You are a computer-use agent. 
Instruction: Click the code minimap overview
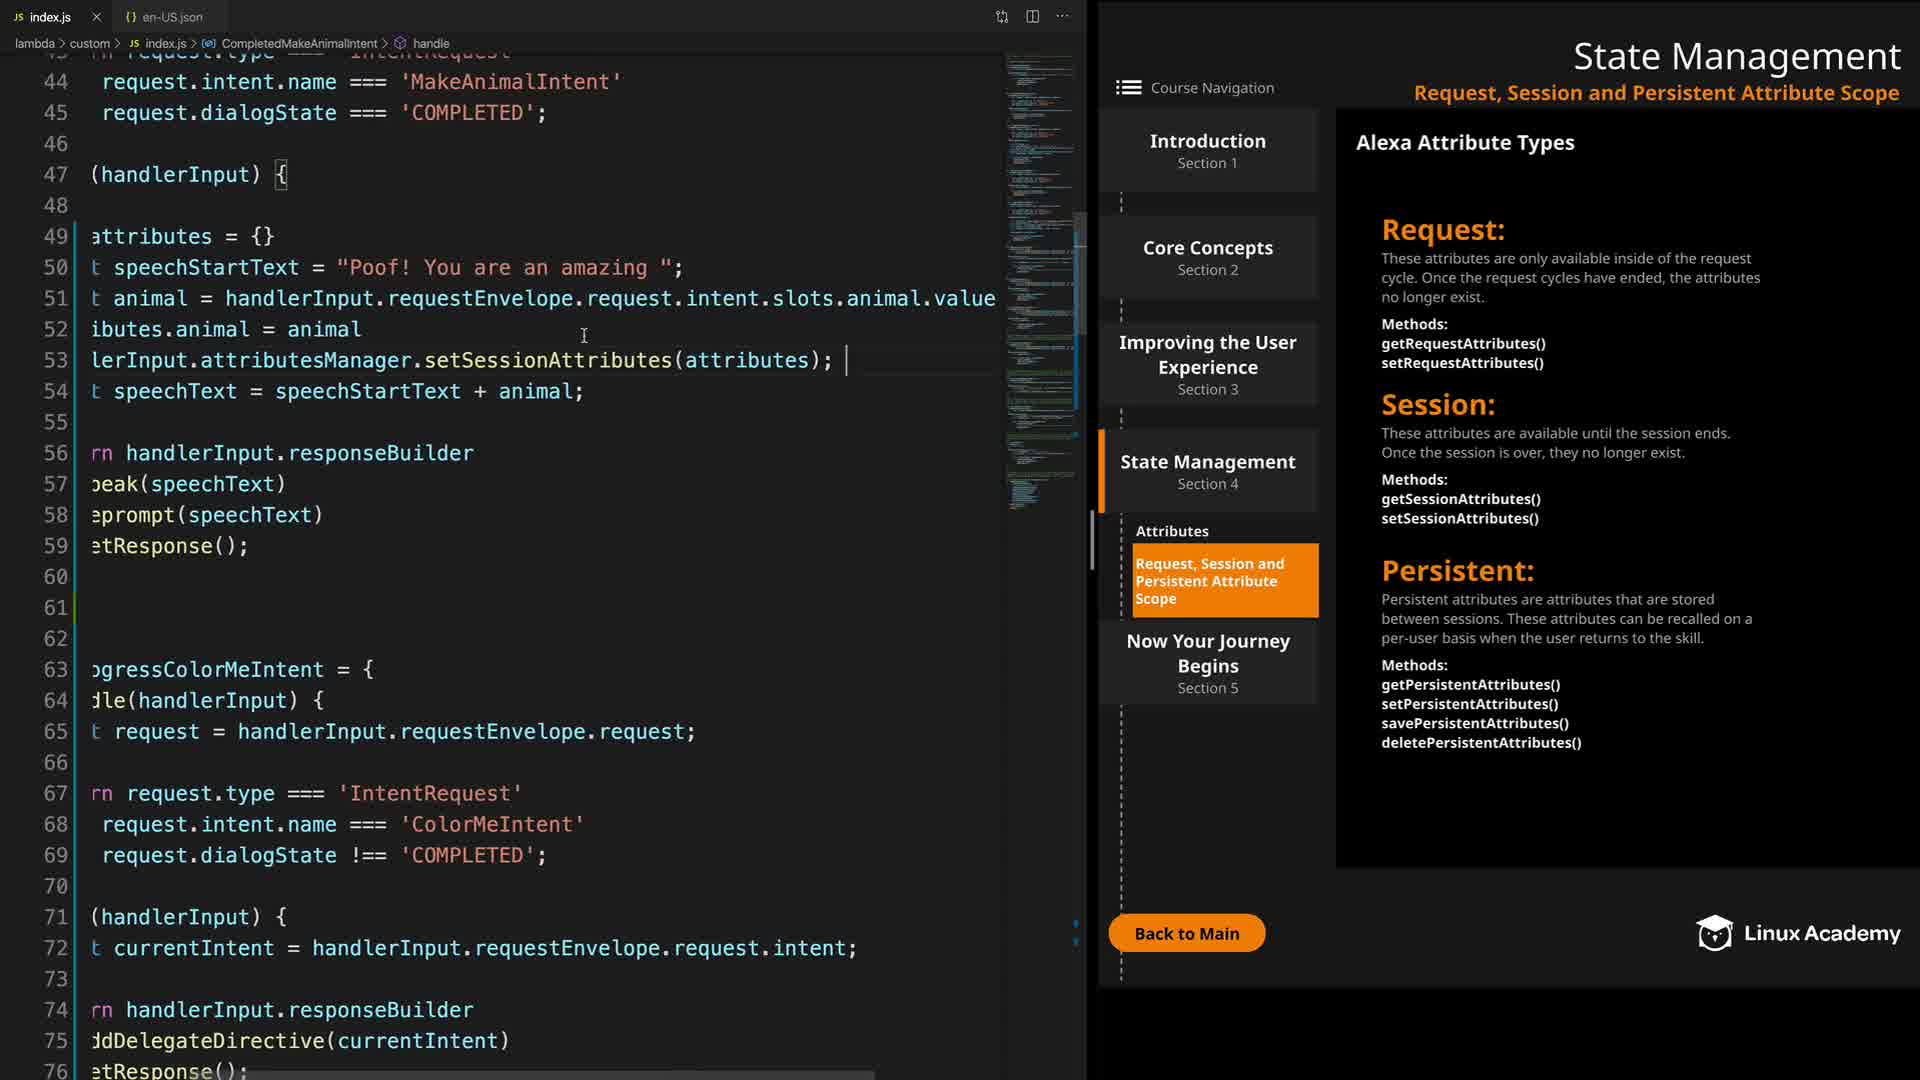click(1040, 280)
